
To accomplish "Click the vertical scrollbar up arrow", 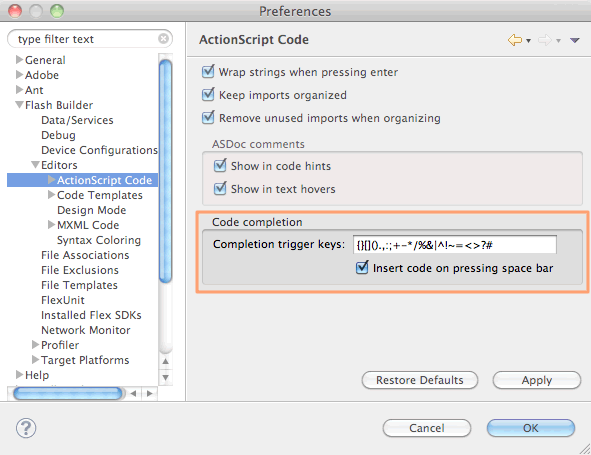I will click(x=165, y=361).
